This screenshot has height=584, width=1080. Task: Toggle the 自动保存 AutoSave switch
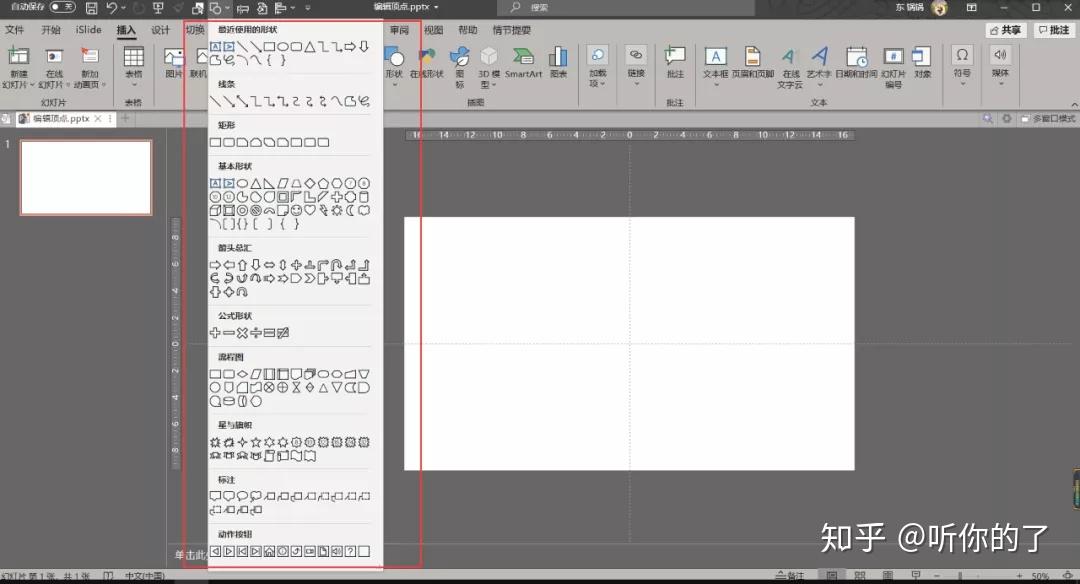click(x=62, y=7)
